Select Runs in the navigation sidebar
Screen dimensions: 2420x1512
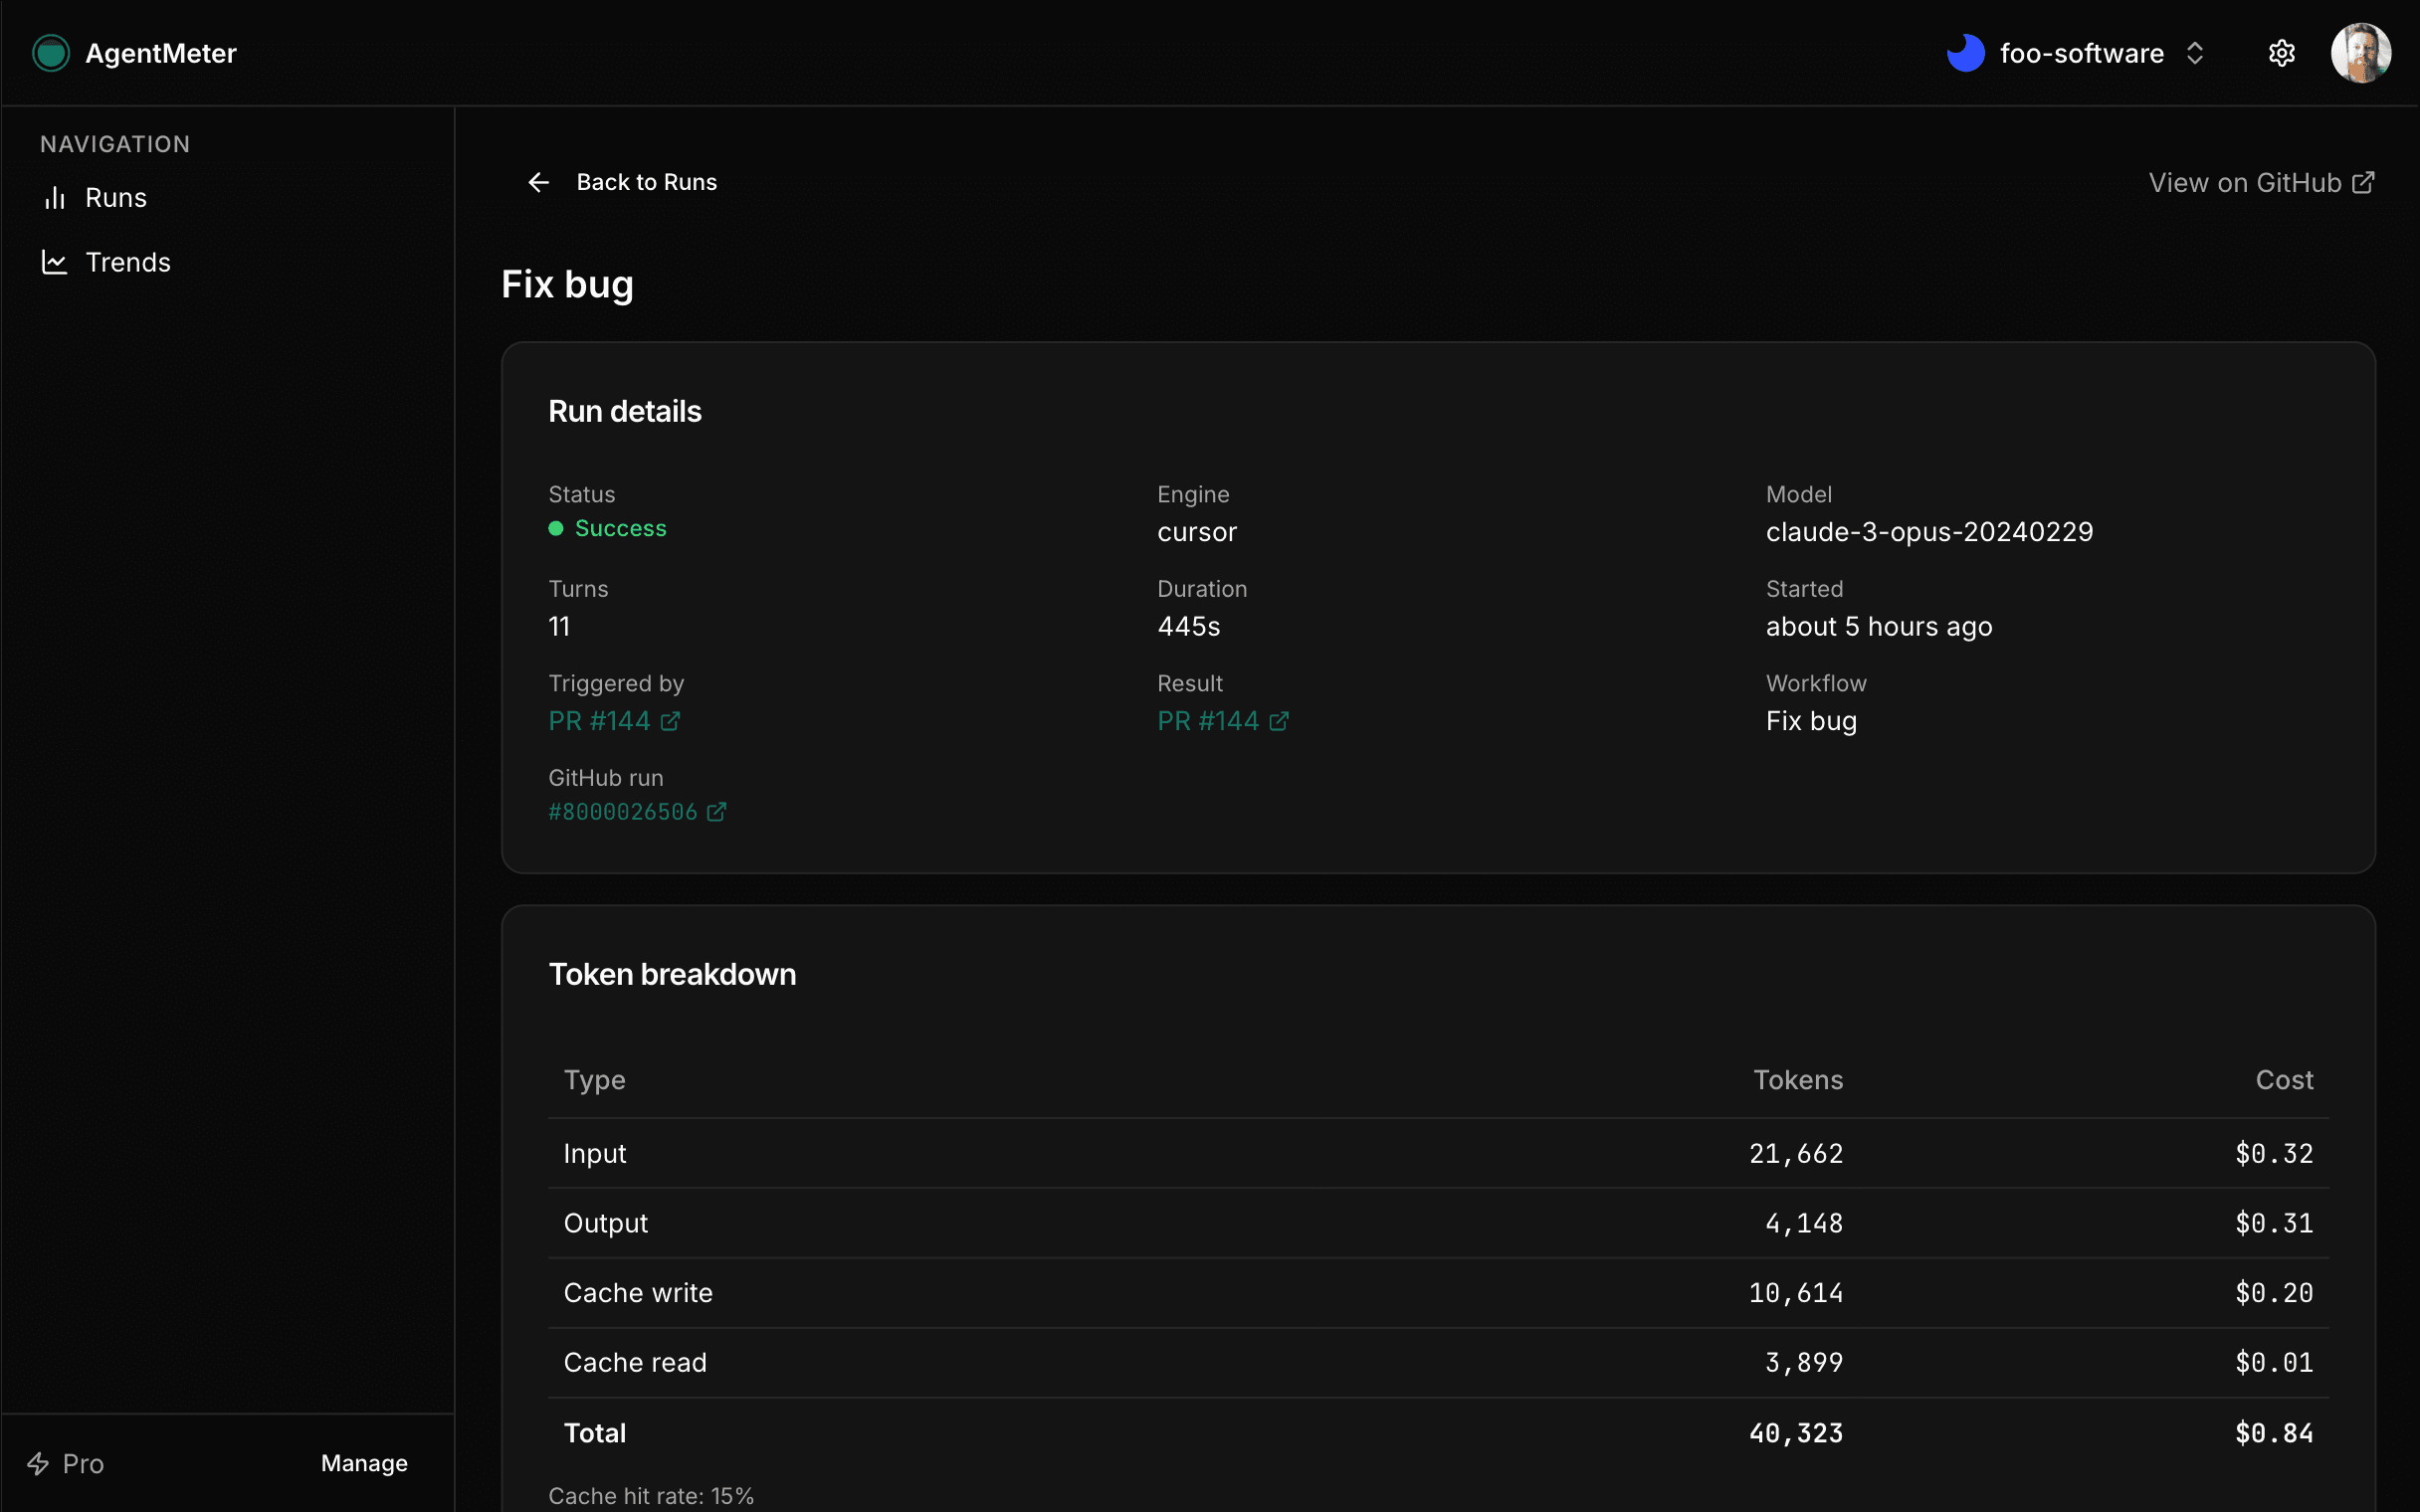(117, 197)
